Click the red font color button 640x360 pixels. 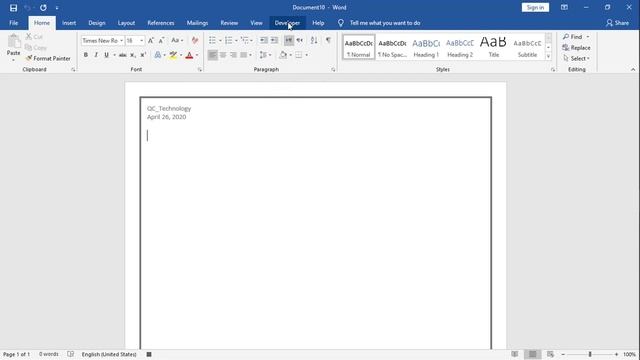tap(189, 55)
